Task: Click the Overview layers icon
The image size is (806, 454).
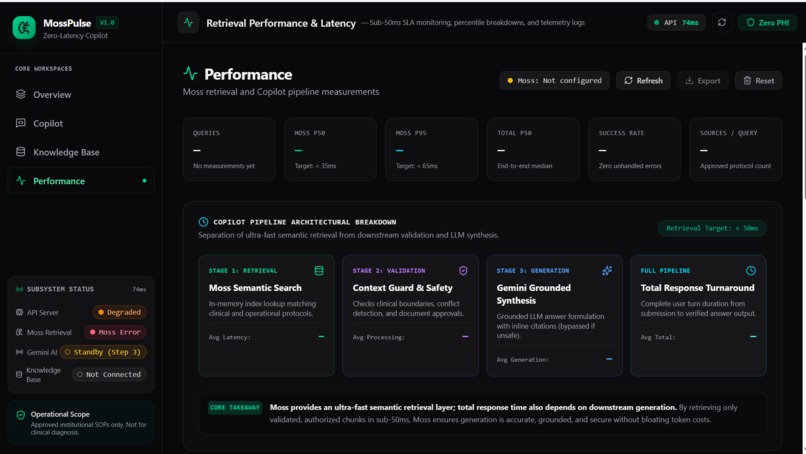Action: point(21,94)
